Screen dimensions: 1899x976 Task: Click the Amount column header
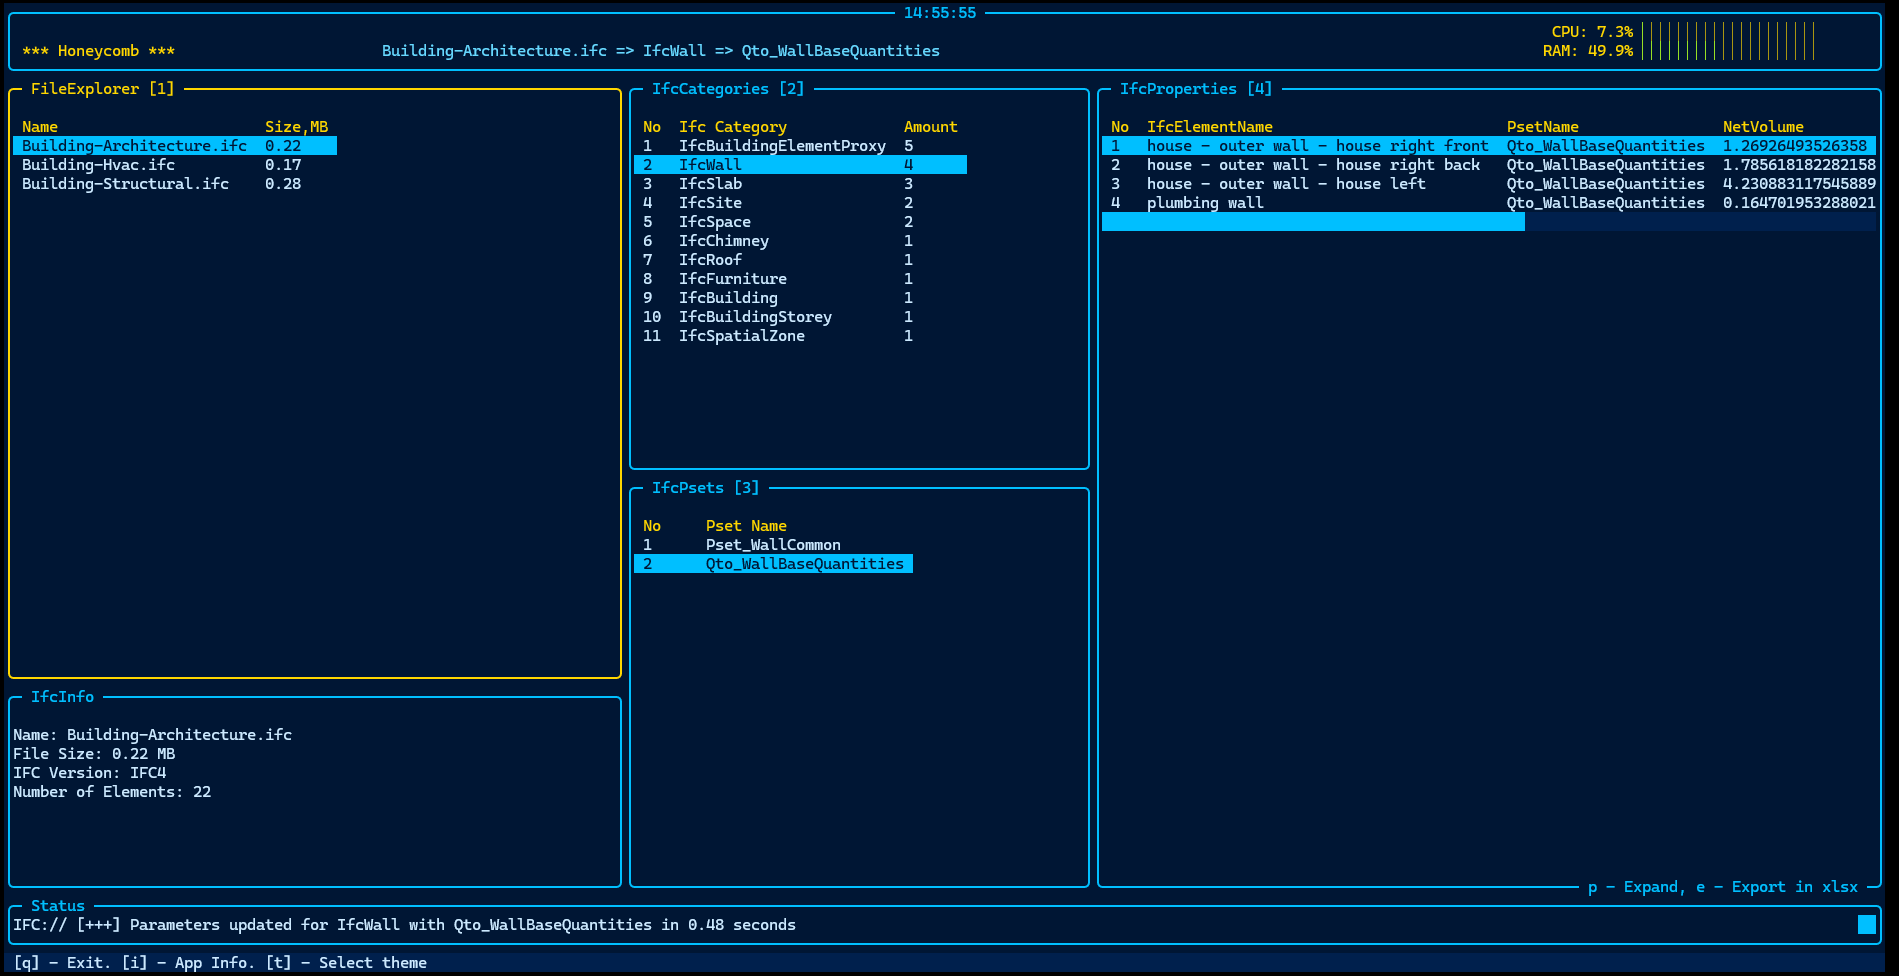(930, 127)
